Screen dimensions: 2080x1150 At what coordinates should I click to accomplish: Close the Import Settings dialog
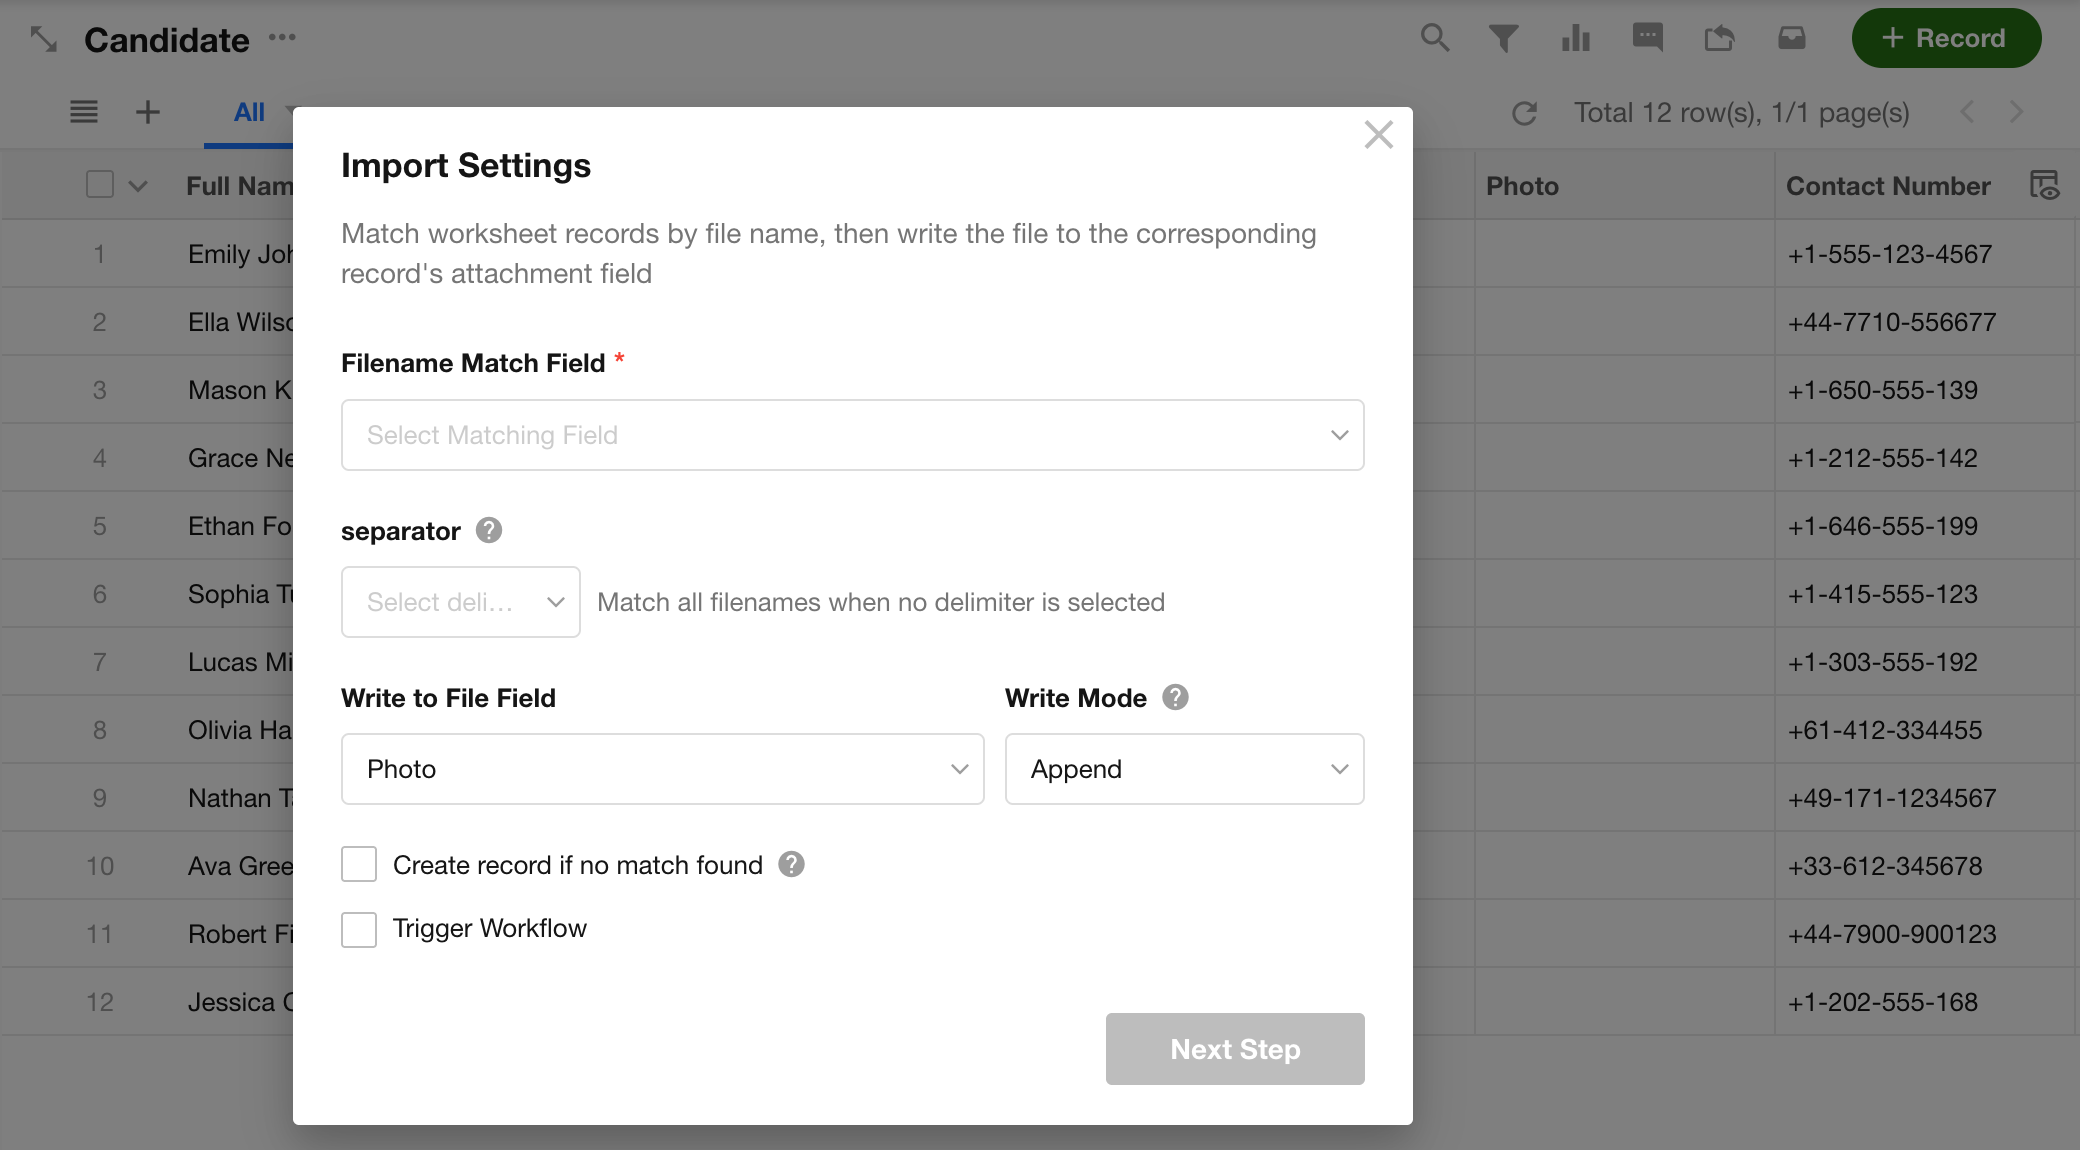pyautogui.click(x=1378, y=135)
